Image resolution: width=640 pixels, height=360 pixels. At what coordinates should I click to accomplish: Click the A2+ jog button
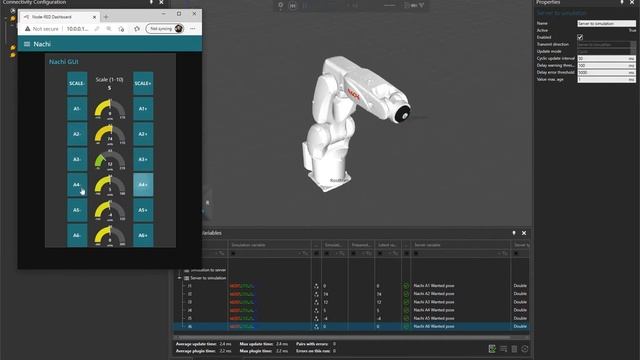143,134
